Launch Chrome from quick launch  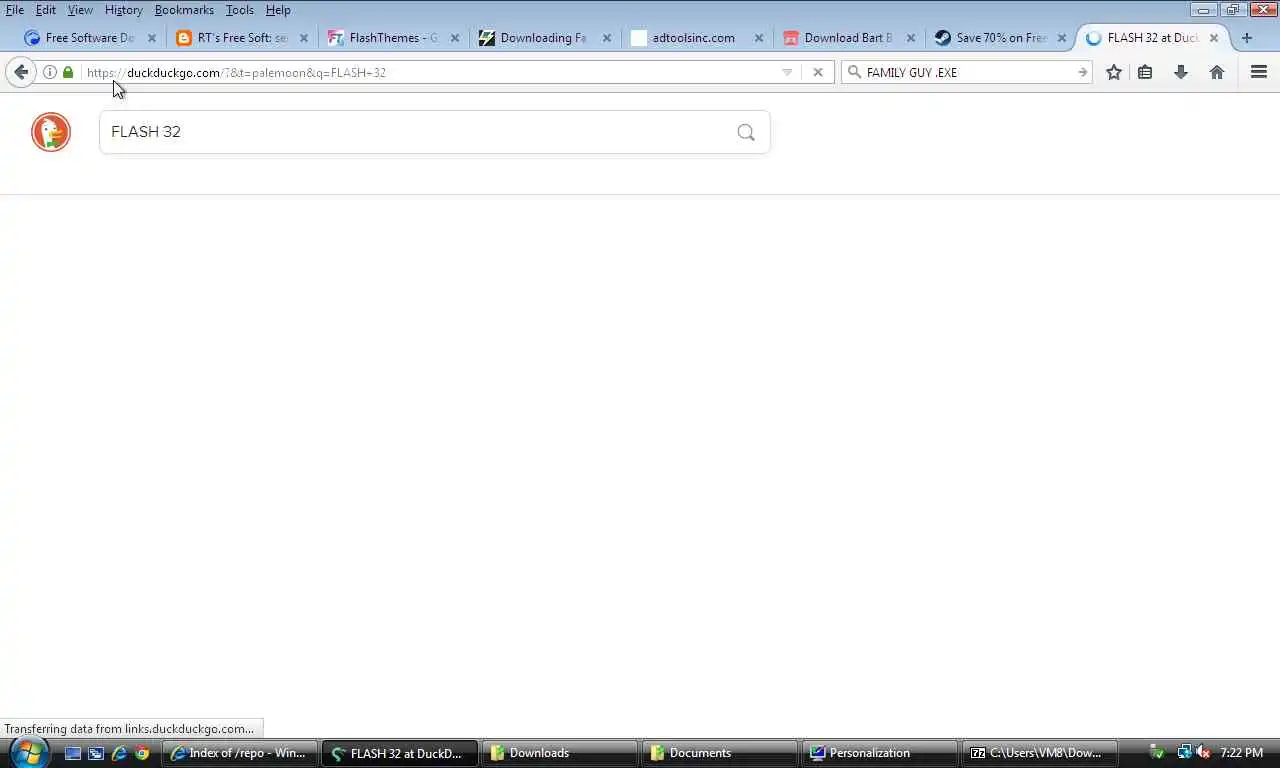pos(142,753)
